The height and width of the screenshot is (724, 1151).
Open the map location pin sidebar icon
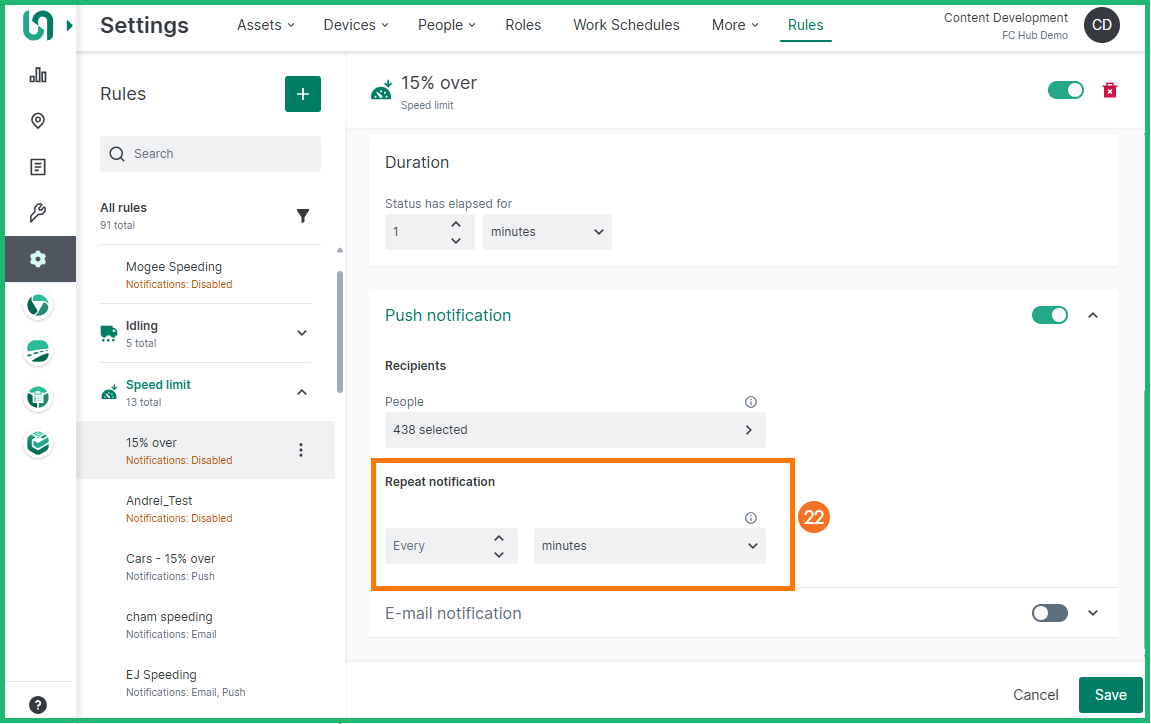pos(38,121)
